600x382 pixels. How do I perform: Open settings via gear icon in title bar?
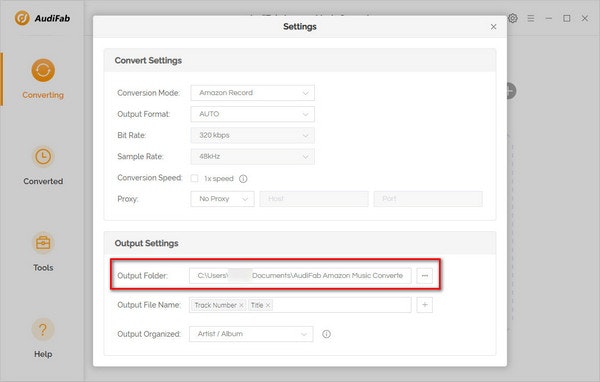point(513,18)
